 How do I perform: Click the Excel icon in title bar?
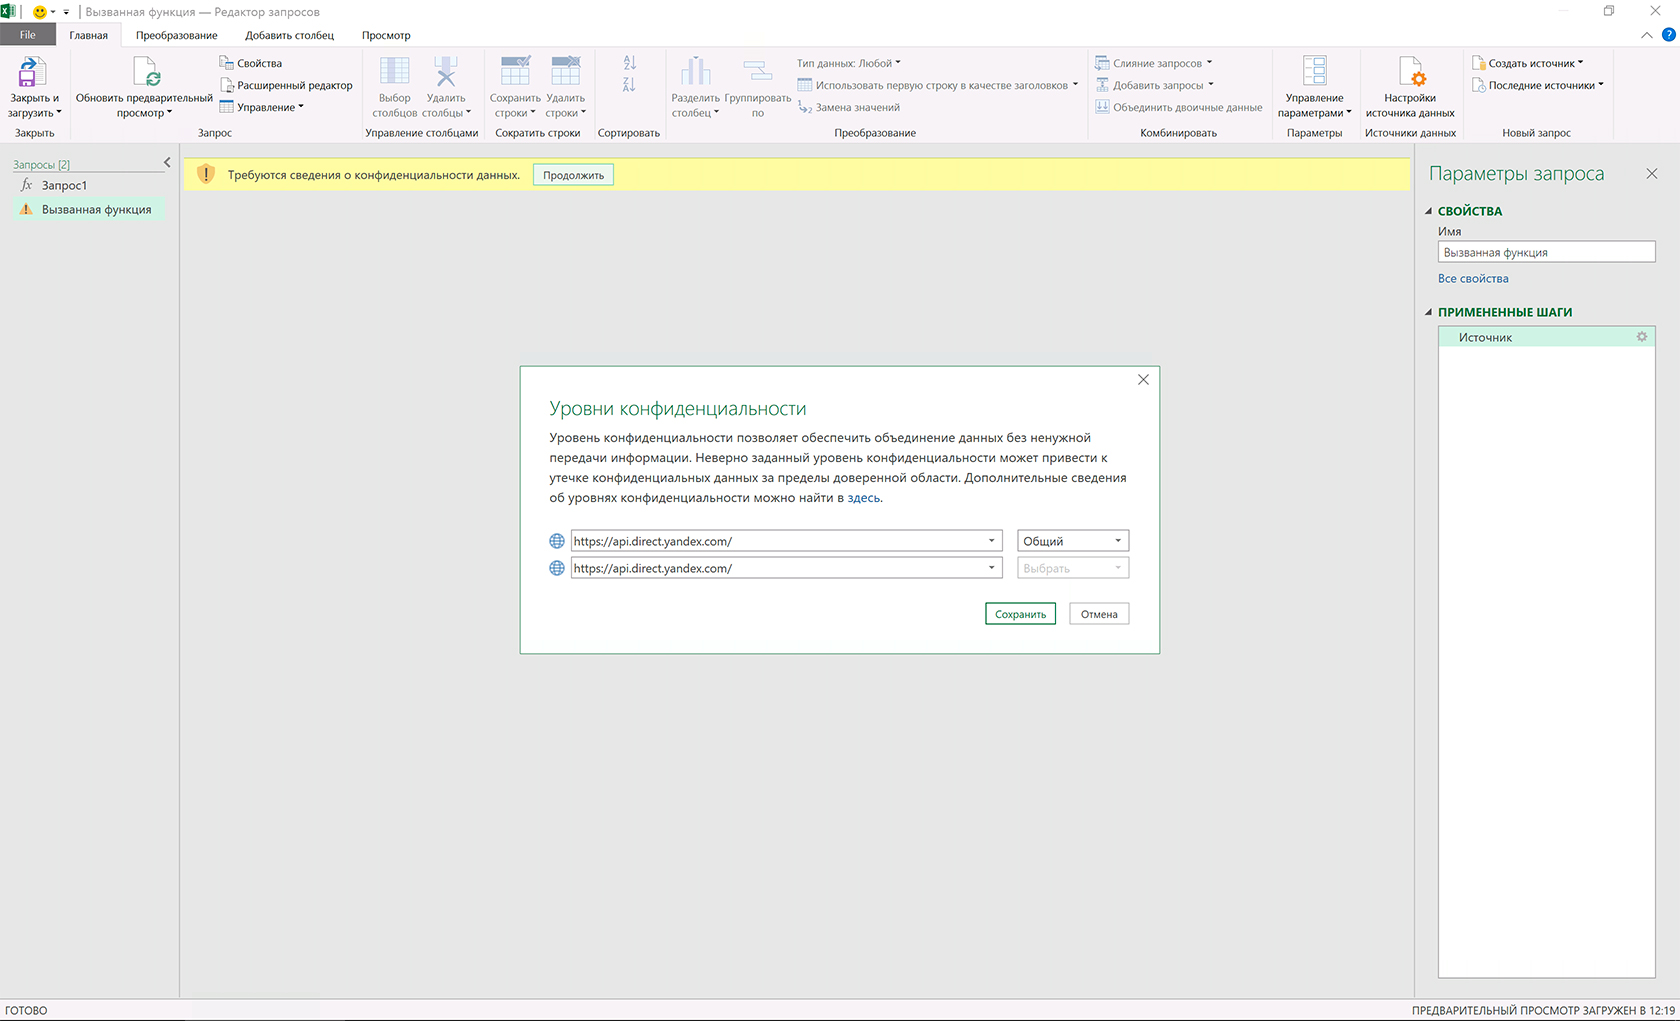click(8, 12)
